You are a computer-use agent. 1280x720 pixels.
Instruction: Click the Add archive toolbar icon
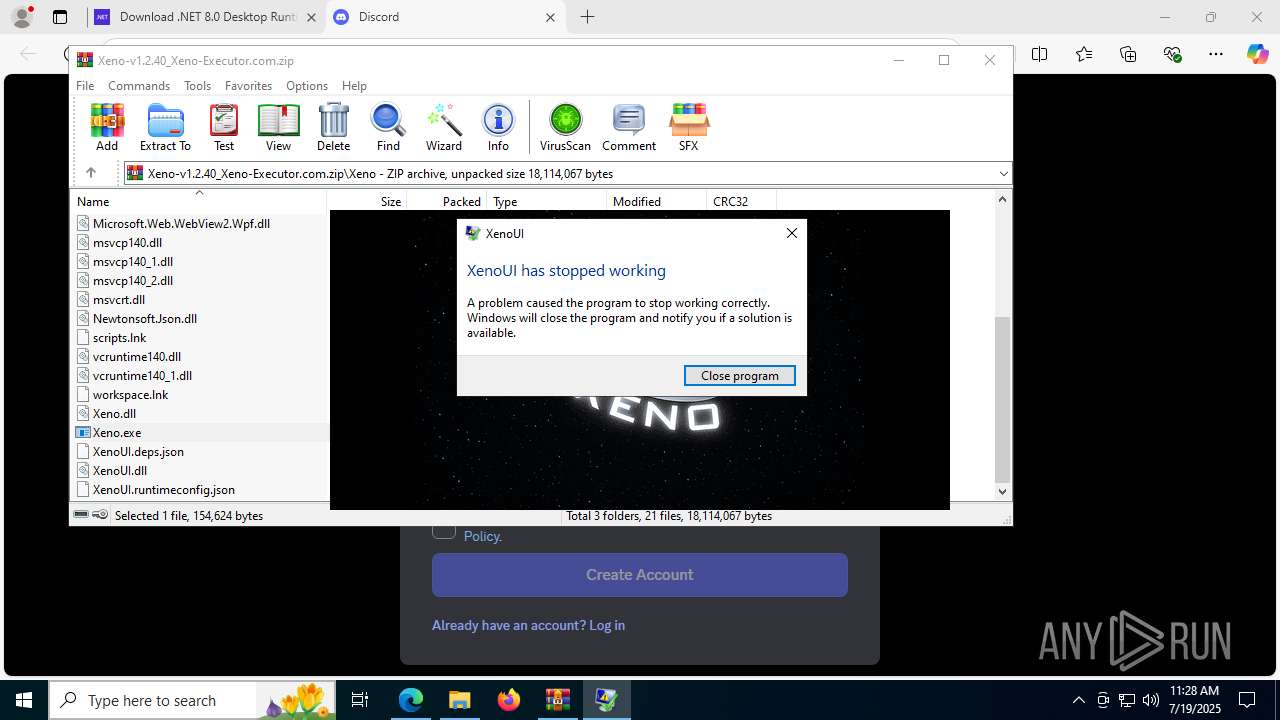107,127
